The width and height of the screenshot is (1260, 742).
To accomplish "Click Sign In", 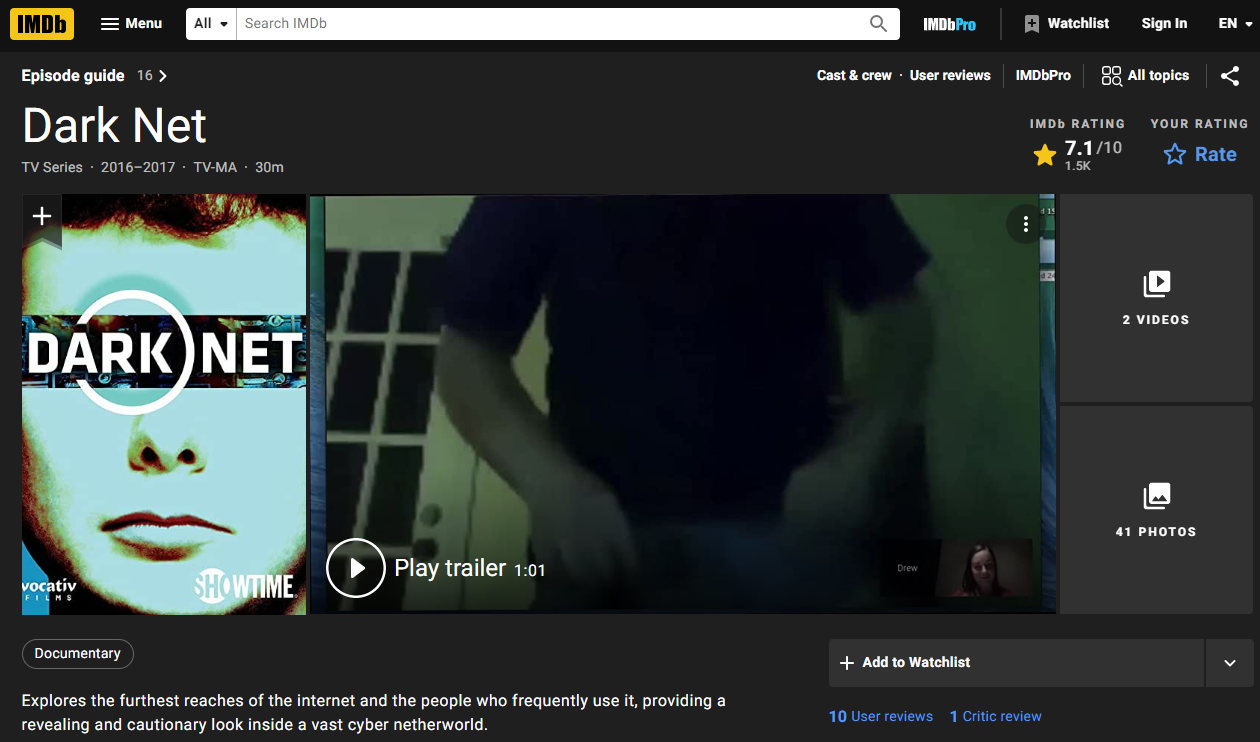I will pos(1164,23).
